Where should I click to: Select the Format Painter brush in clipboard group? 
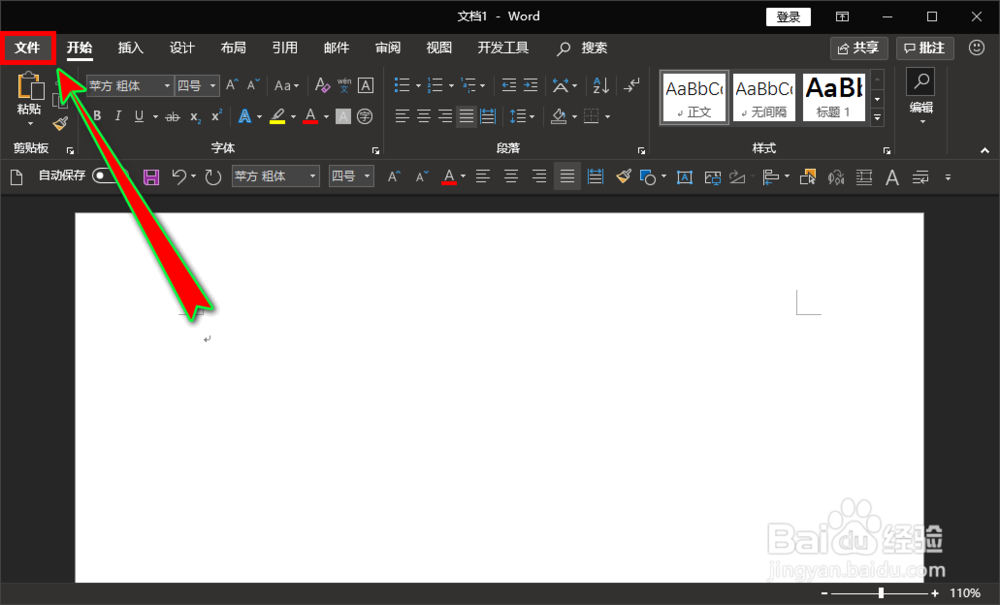[x=61, y=124]
